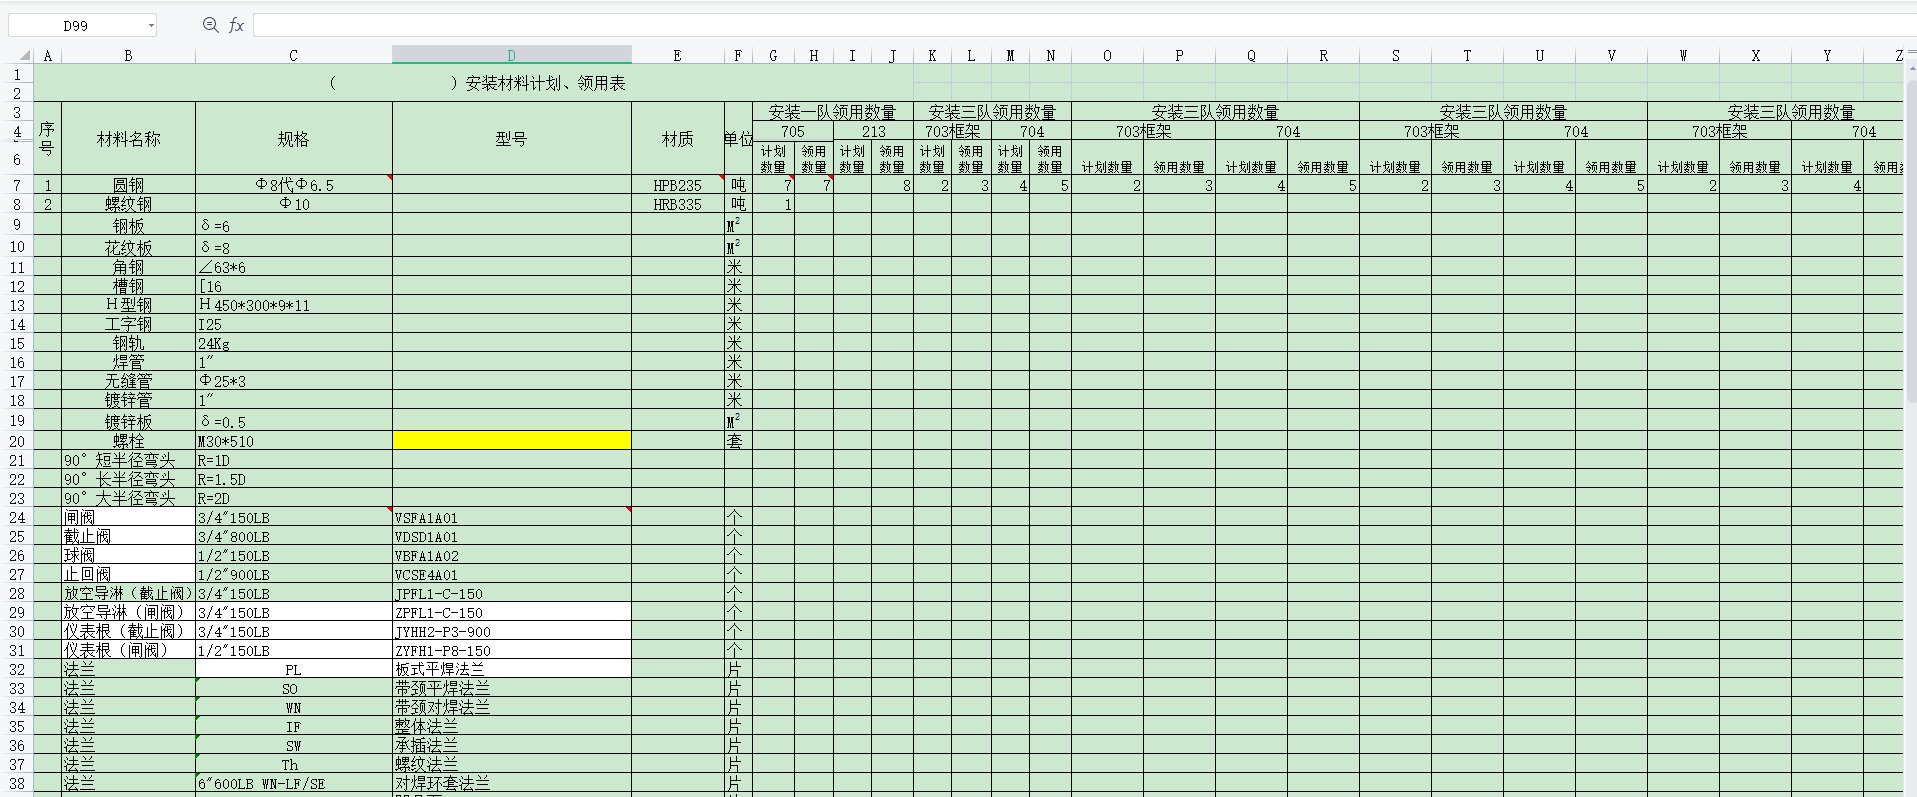This screenshot has width=1917, height=797.
Task: Click the Name Box showing D99
Action: pyautogui.click(x=75, y=26)
